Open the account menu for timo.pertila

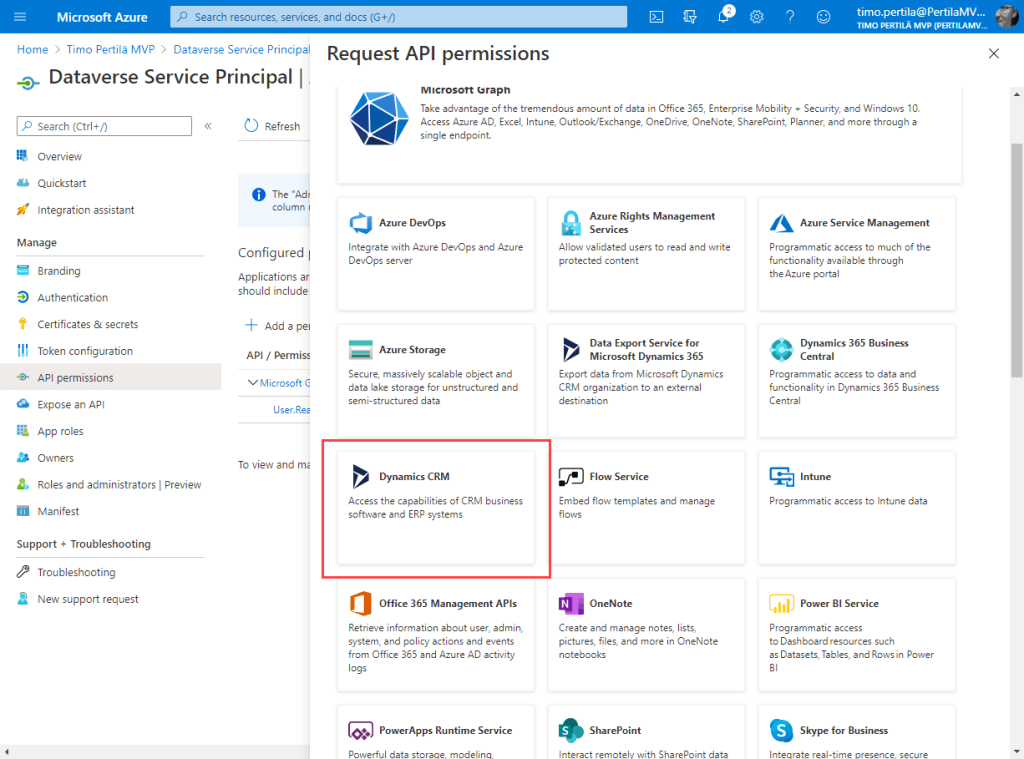click(935, 17)
